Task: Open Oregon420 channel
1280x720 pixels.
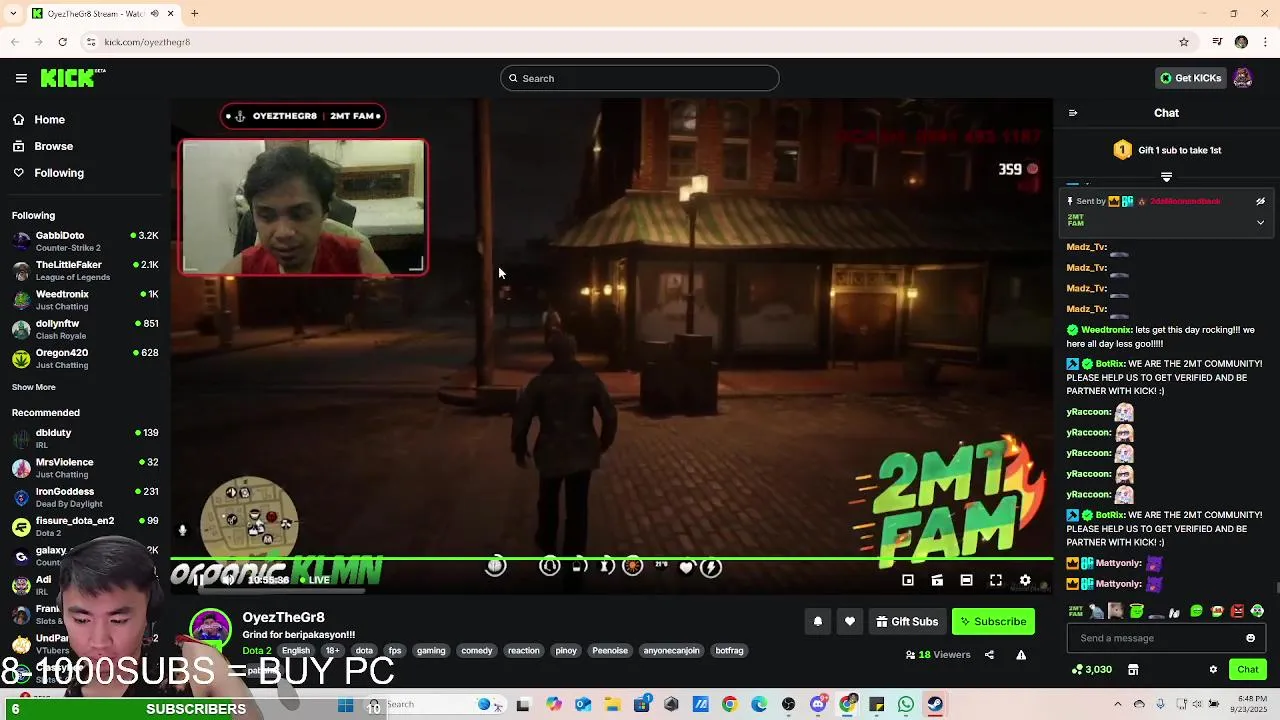Action: pos(85,358)
